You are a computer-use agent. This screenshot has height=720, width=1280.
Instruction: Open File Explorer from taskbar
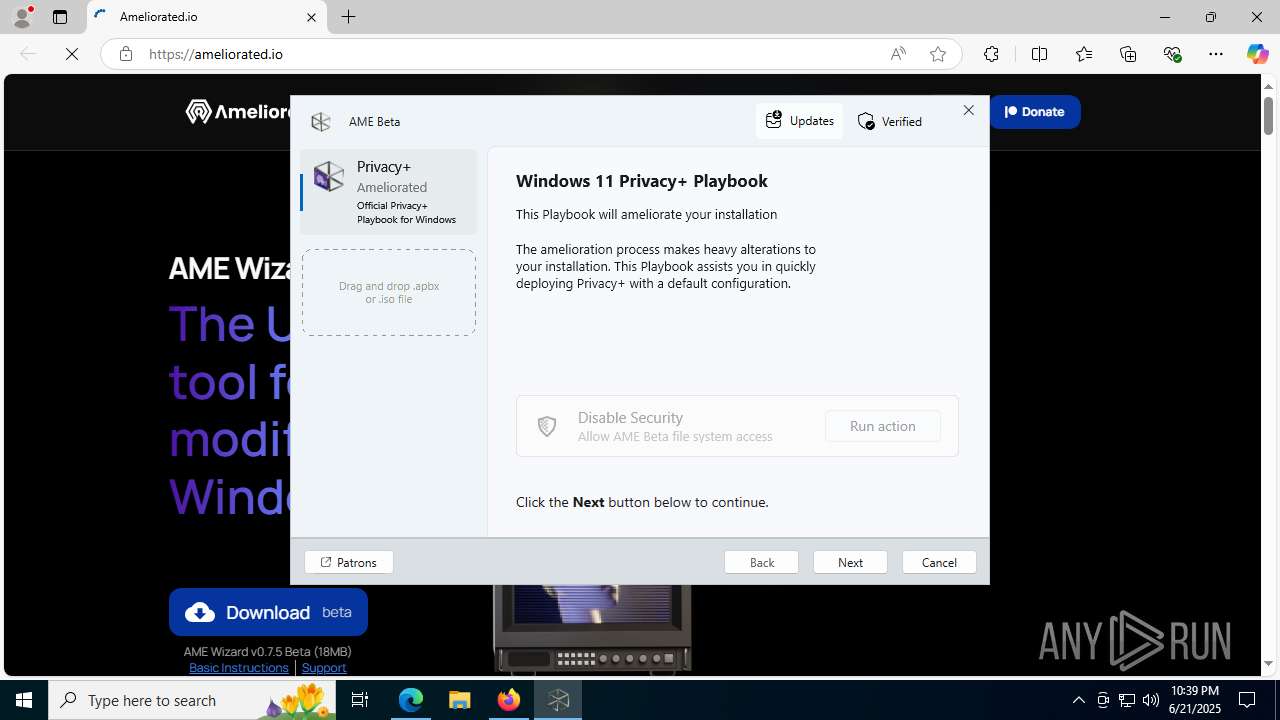[x=460, y=700]
